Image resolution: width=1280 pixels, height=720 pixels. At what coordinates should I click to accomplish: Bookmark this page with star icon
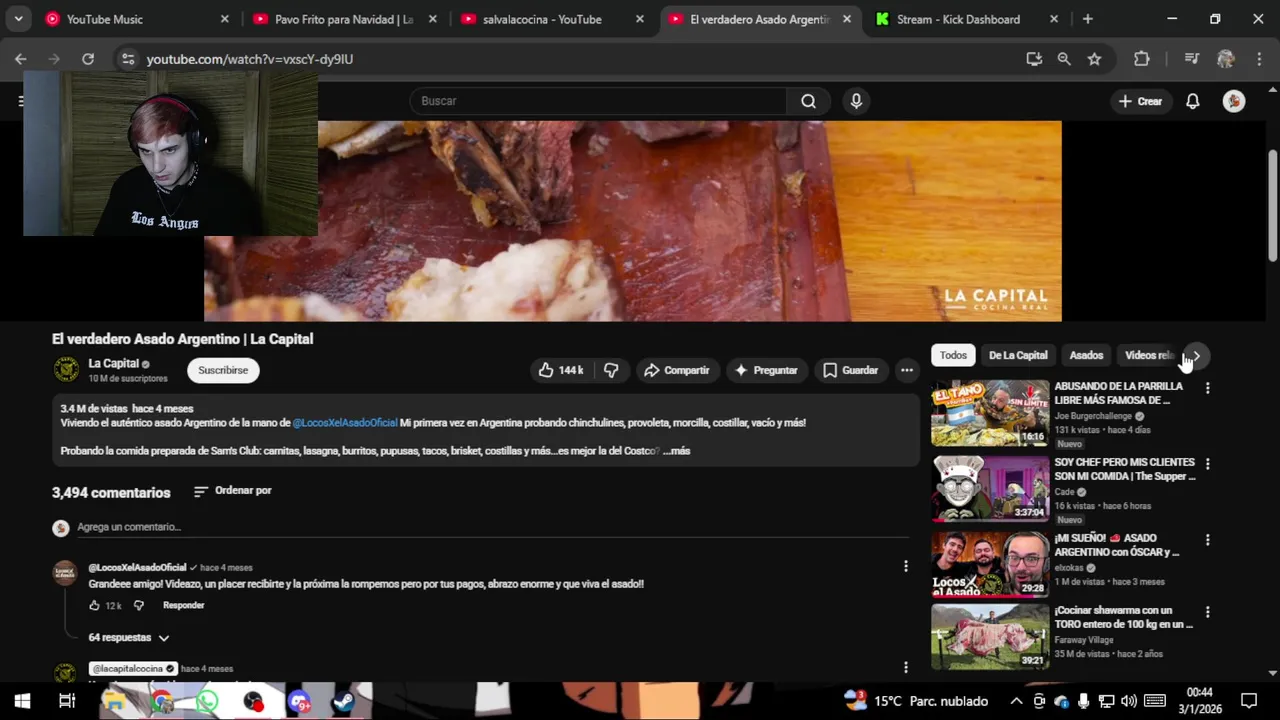(x=1094, y=59)
